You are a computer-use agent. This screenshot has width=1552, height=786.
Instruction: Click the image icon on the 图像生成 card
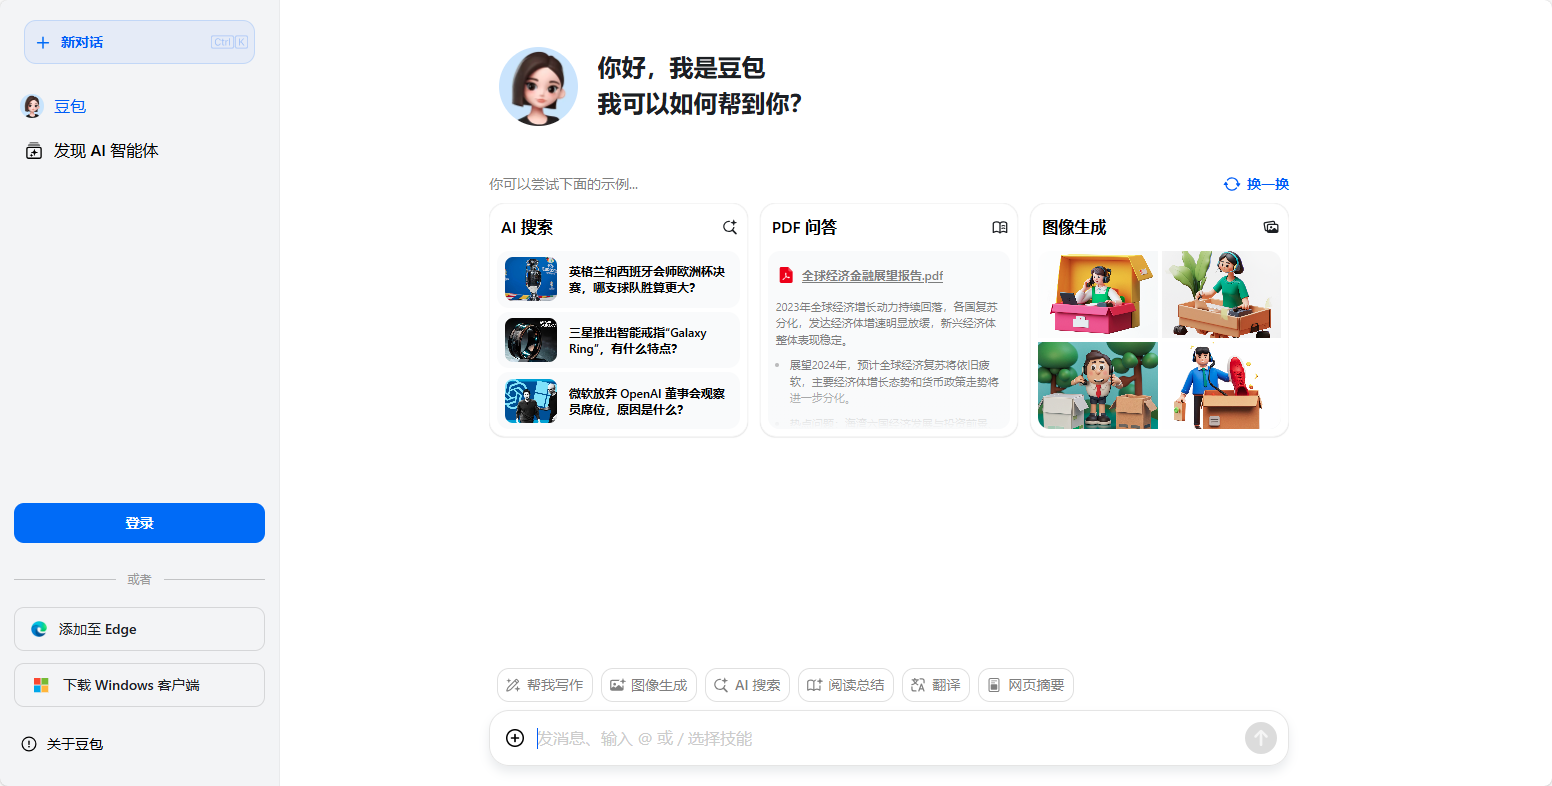pyautogui.click(x=1271, y=227)
